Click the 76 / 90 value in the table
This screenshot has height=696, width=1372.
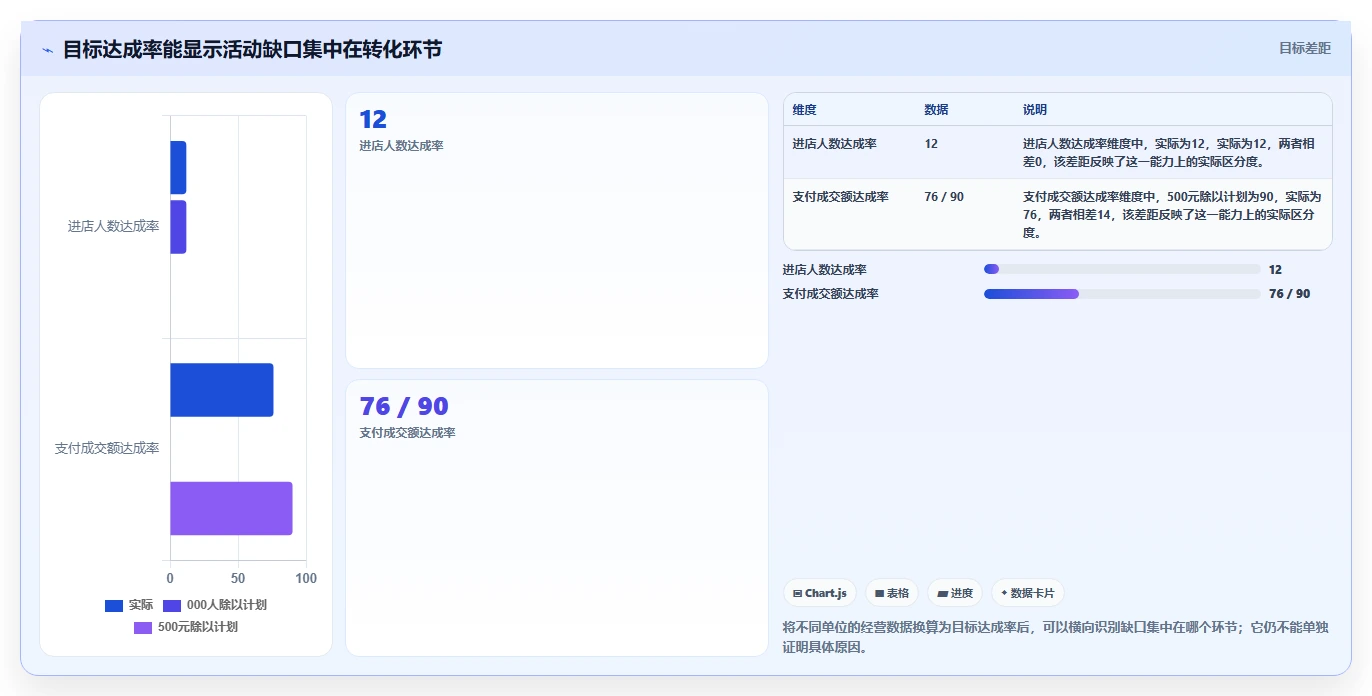[944, 196]
